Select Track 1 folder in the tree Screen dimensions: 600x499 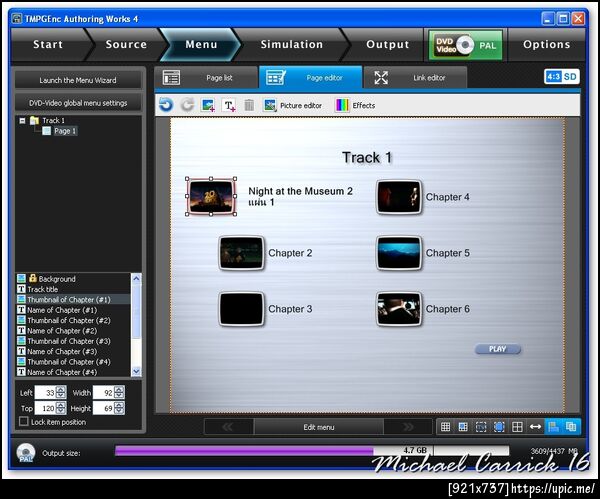click(x=48, y=121)
